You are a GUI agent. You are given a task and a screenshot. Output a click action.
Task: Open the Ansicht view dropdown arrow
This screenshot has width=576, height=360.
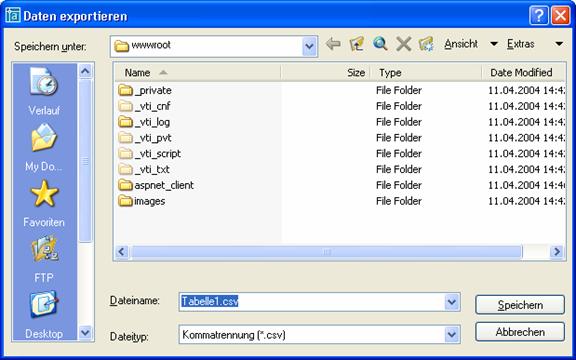[494, 44]
